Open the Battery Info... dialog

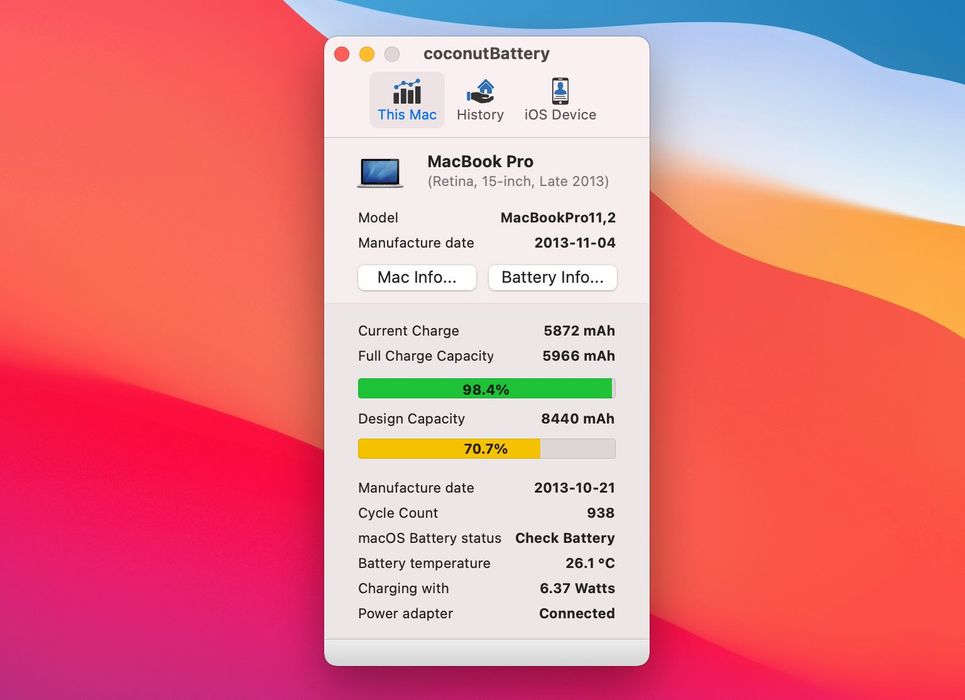click(553, 277)
